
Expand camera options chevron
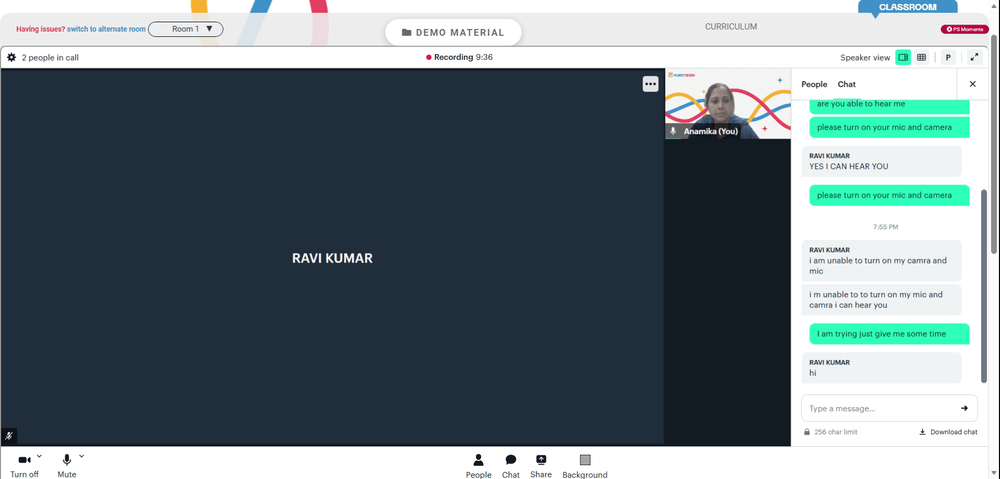pos(39,456)
